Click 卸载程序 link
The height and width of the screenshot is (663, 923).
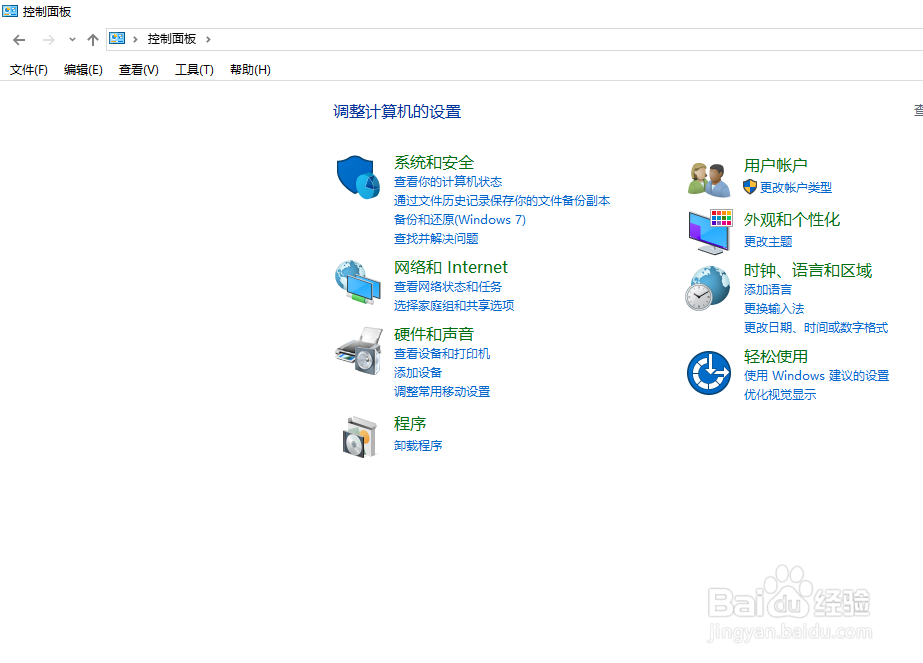coord(418,445)
